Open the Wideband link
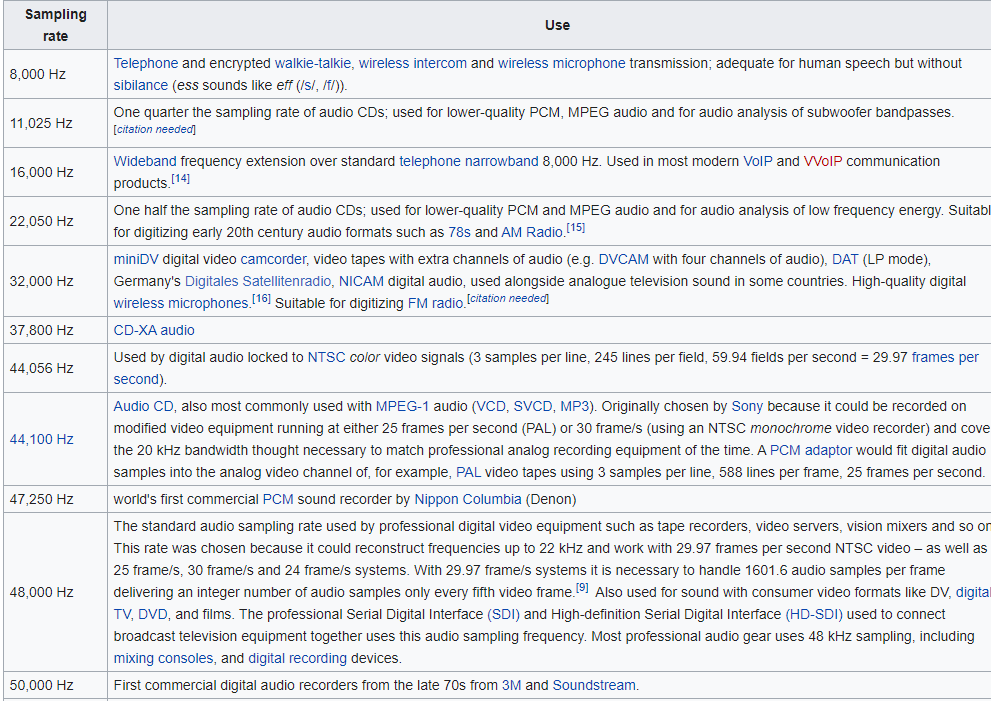 point(145,161)
